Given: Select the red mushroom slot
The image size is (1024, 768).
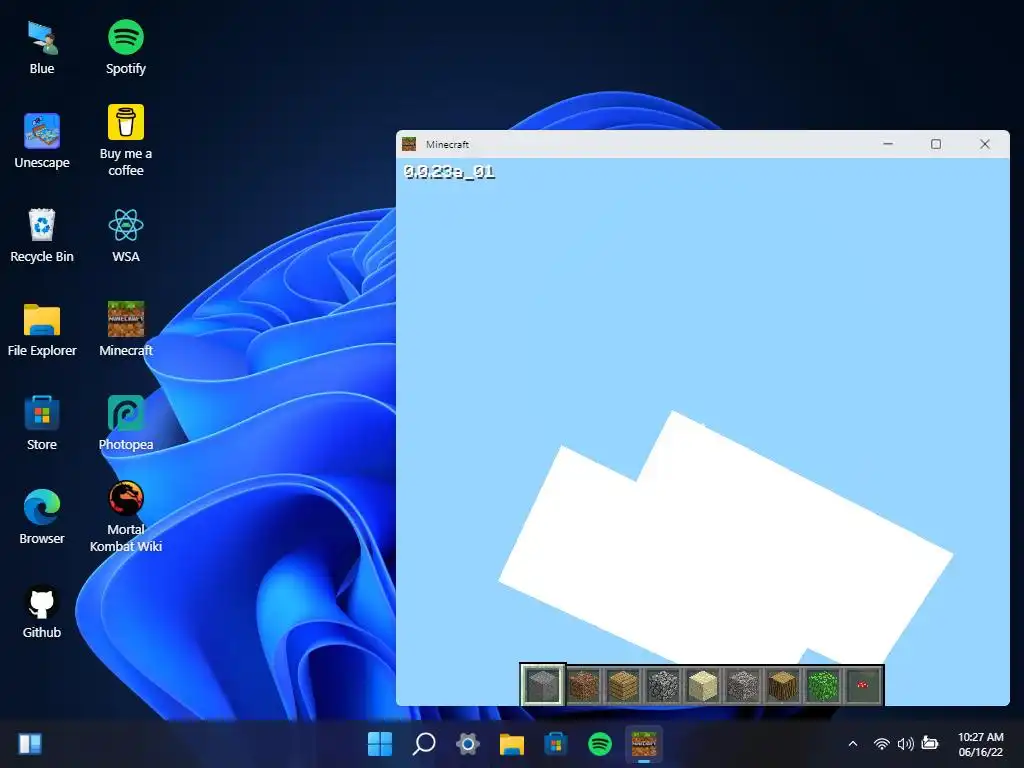Looking at the screenshot, I should tap(862, 685).
